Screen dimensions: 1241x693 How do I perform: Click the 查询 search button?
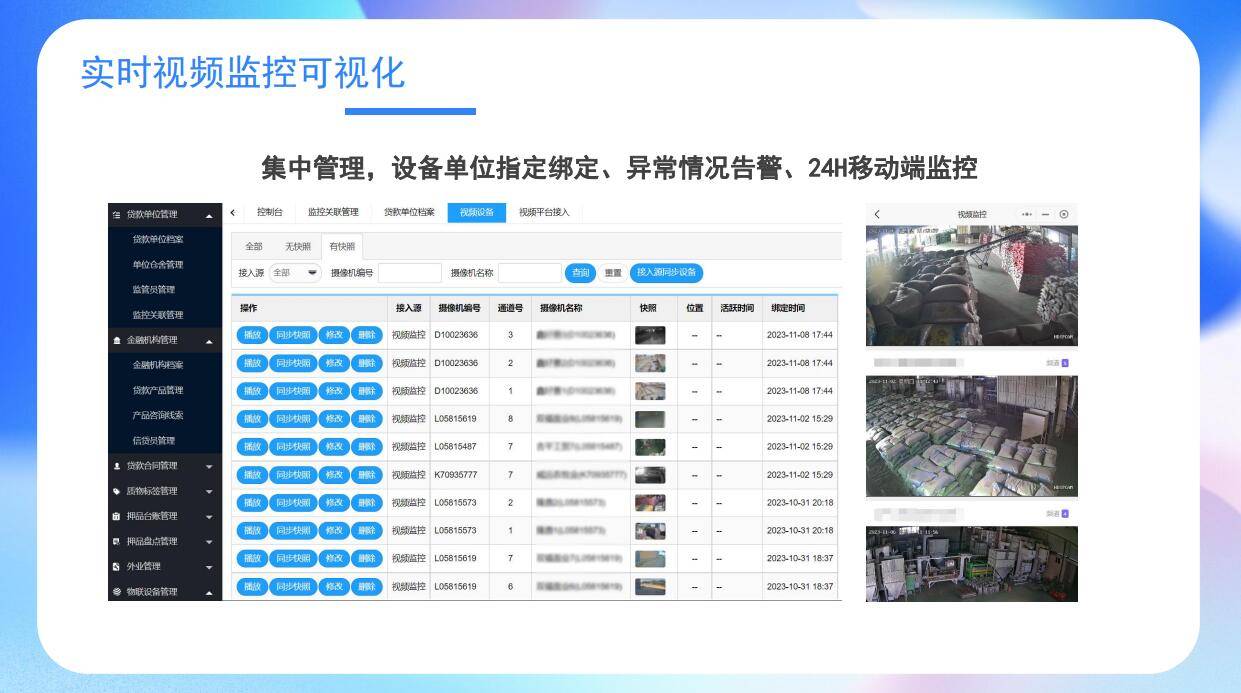point(580,273)
